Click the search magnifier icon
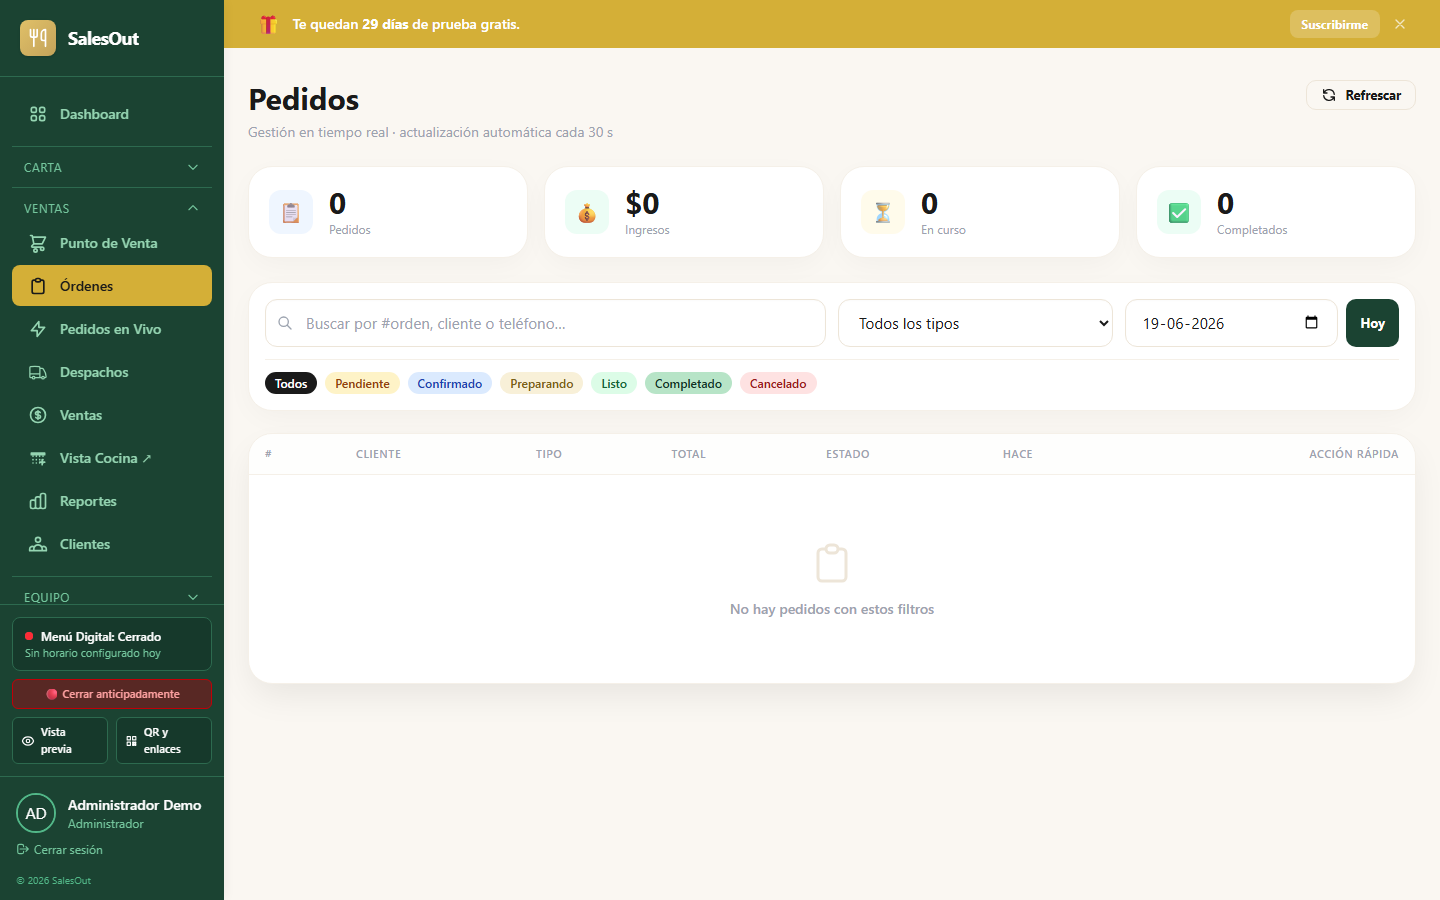 pyautogui.click(x=285, y=323)
